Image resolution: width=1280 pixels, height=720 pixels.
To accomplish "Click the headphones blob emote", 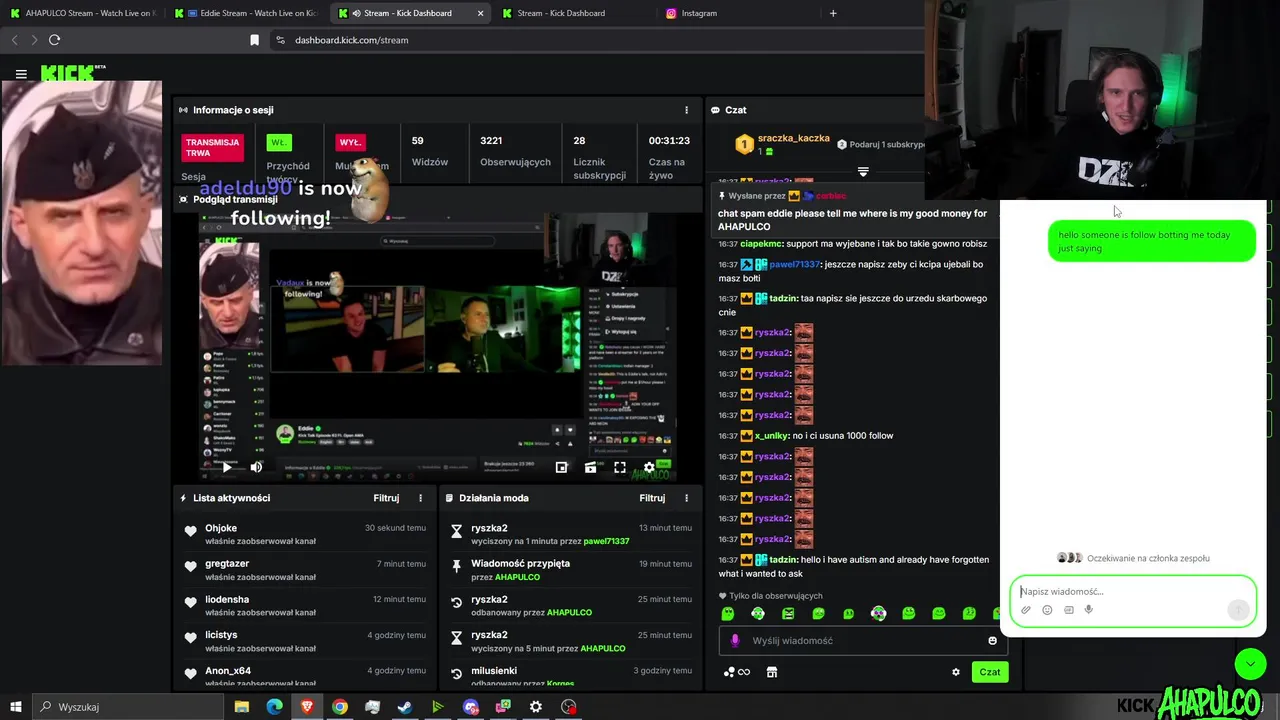I will 758,613.
